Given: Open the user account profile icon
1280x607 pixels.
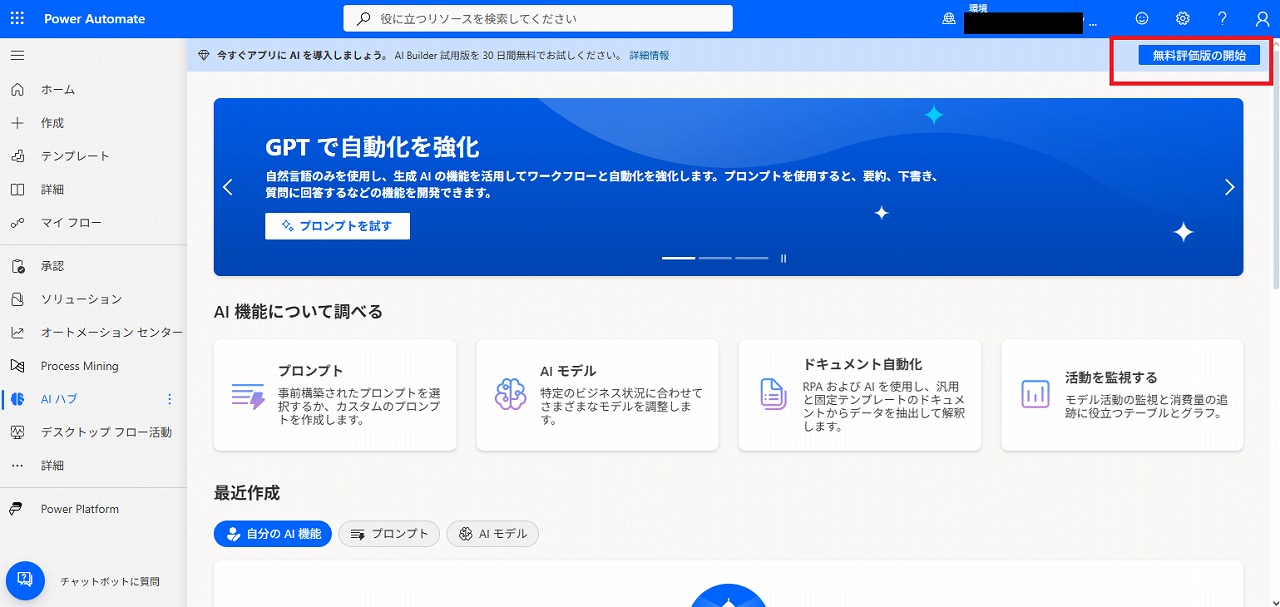Looking at the screenshot, I should point(1262,19).
